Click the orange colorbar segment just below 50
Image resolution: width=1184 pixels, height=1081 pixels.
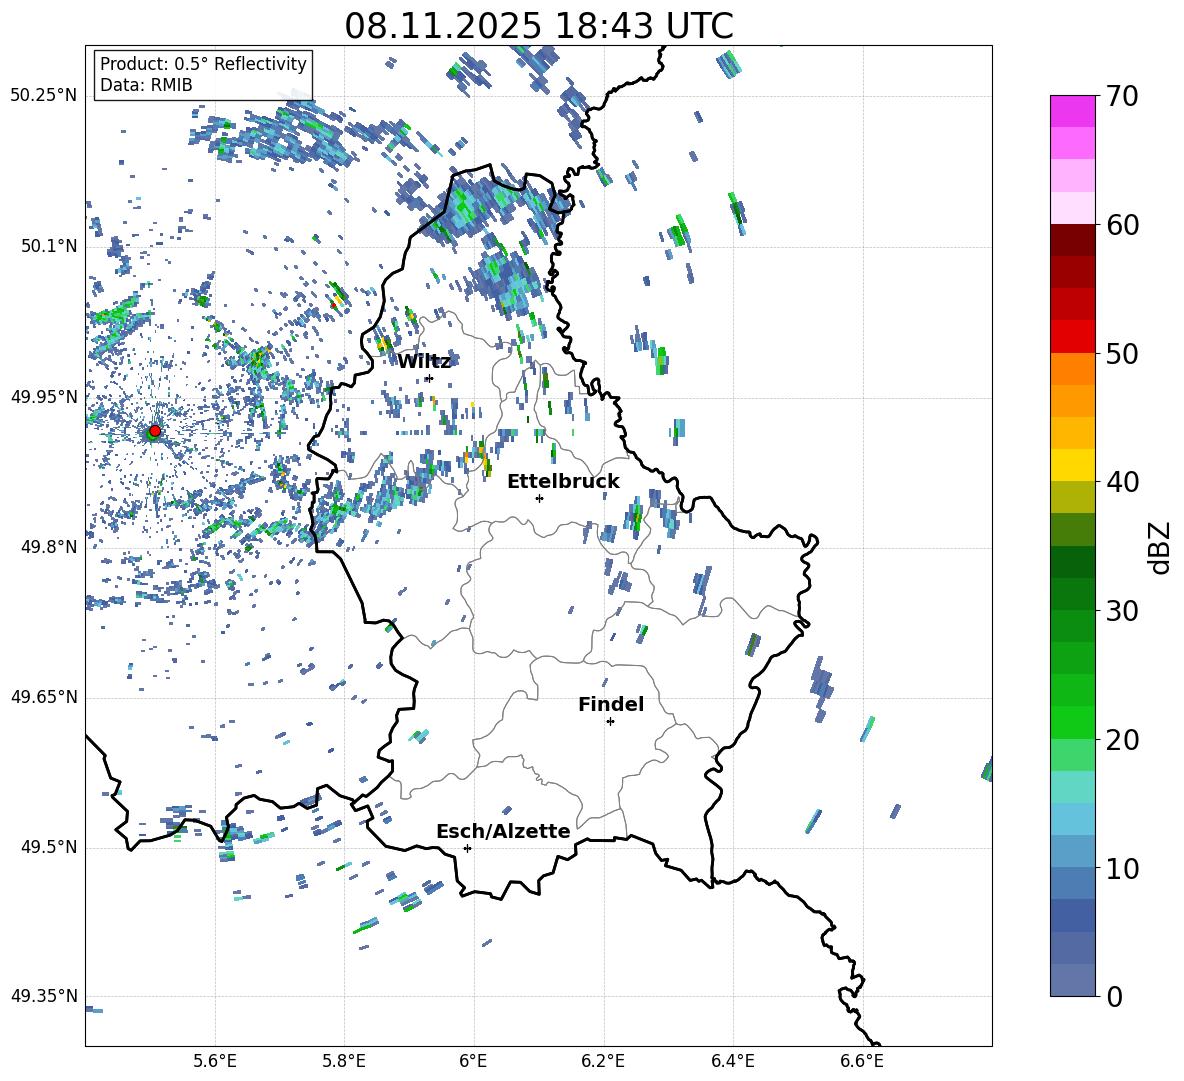1072,369
